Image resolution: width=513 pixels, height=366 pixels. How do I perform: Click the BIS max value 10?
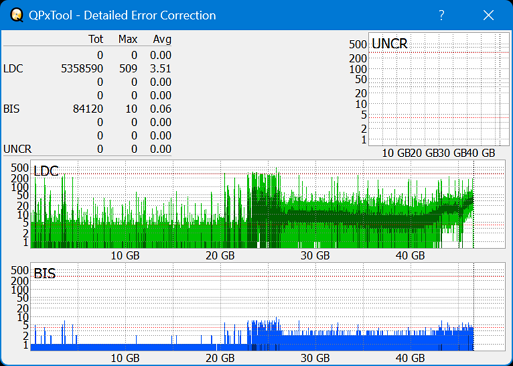(x=131, y=109)
